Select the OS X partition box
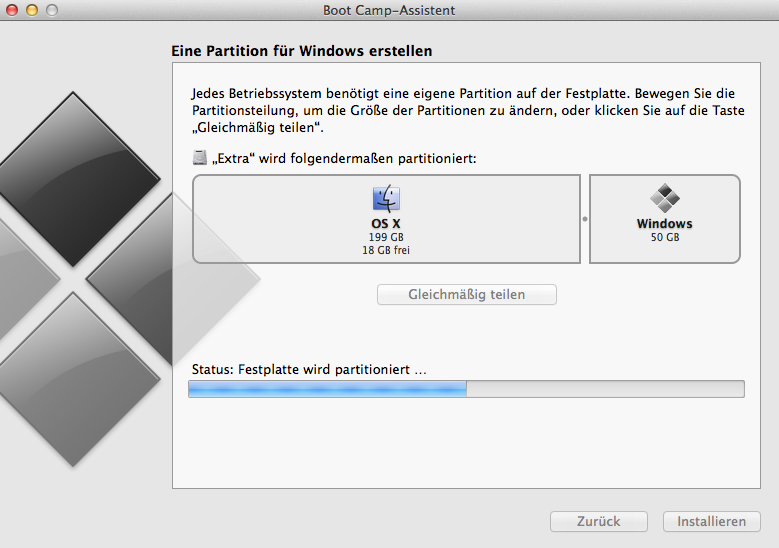779x548 pixels. (387, 219)
